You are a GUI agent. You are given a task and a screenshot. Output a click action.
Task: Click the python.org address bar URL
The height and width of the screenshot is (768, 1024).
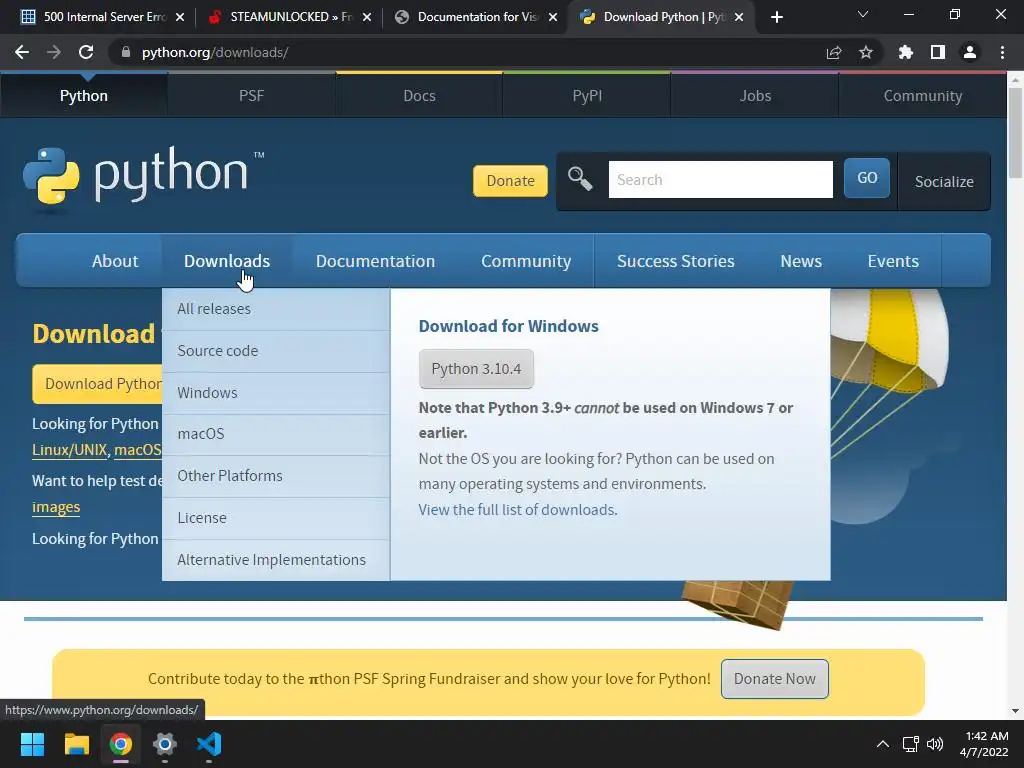point(215,52)
